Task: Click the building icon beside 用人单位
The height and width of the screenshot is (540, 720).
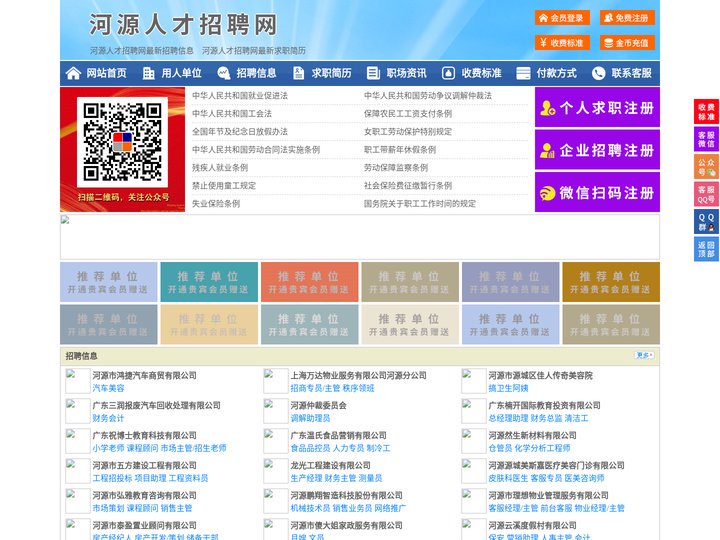Action: click(x=148, y=73)
